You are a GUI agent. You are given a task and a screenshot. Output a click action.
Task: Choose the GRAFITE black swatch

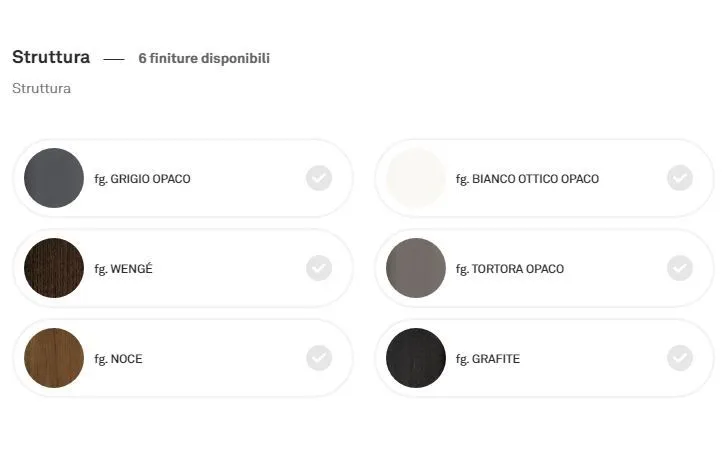(x=416, y=358)
